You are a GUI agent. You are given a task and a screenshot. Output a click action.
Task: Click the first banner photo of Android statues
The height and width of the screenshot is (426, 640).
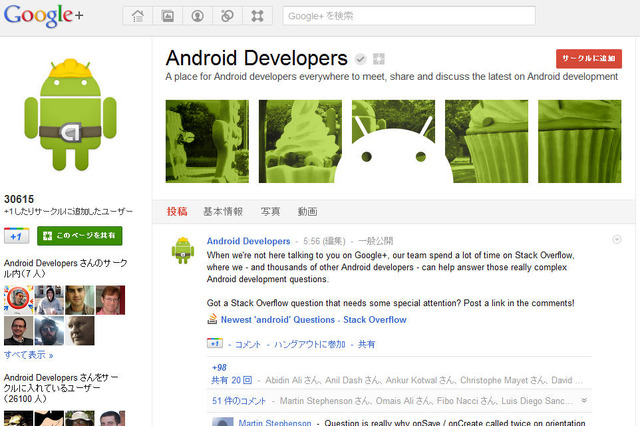coord(207,141)
